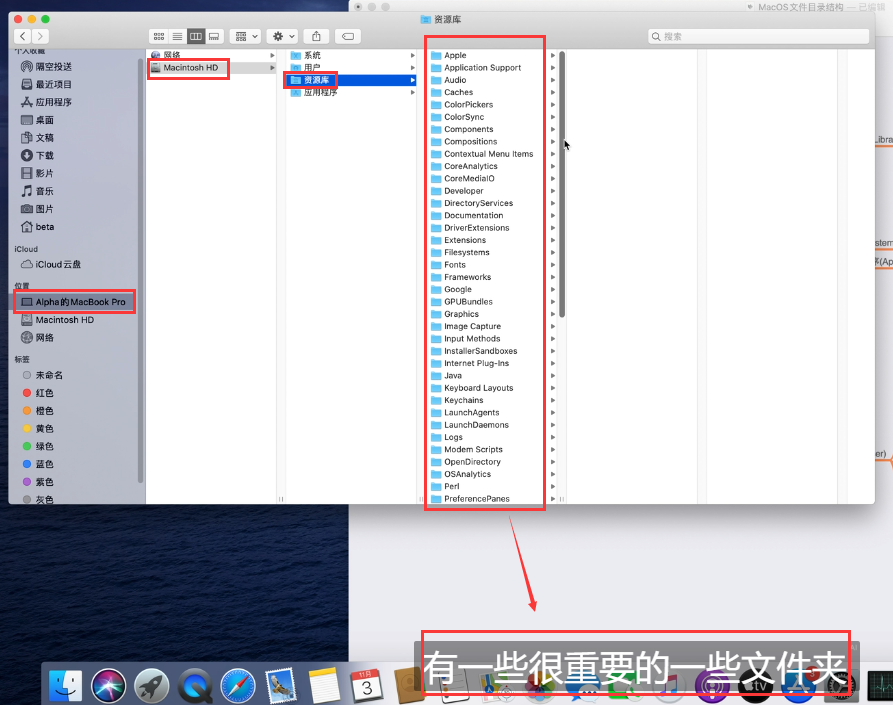Click the Edit Tags toolbar button
Viewport: 893px width, 705px height.
(347, 36)
